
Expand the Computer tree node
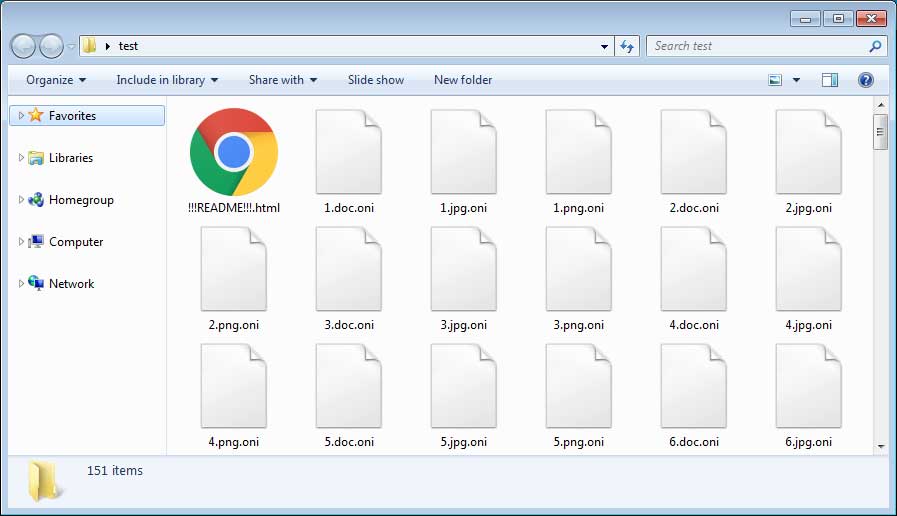tap(21, 241)
